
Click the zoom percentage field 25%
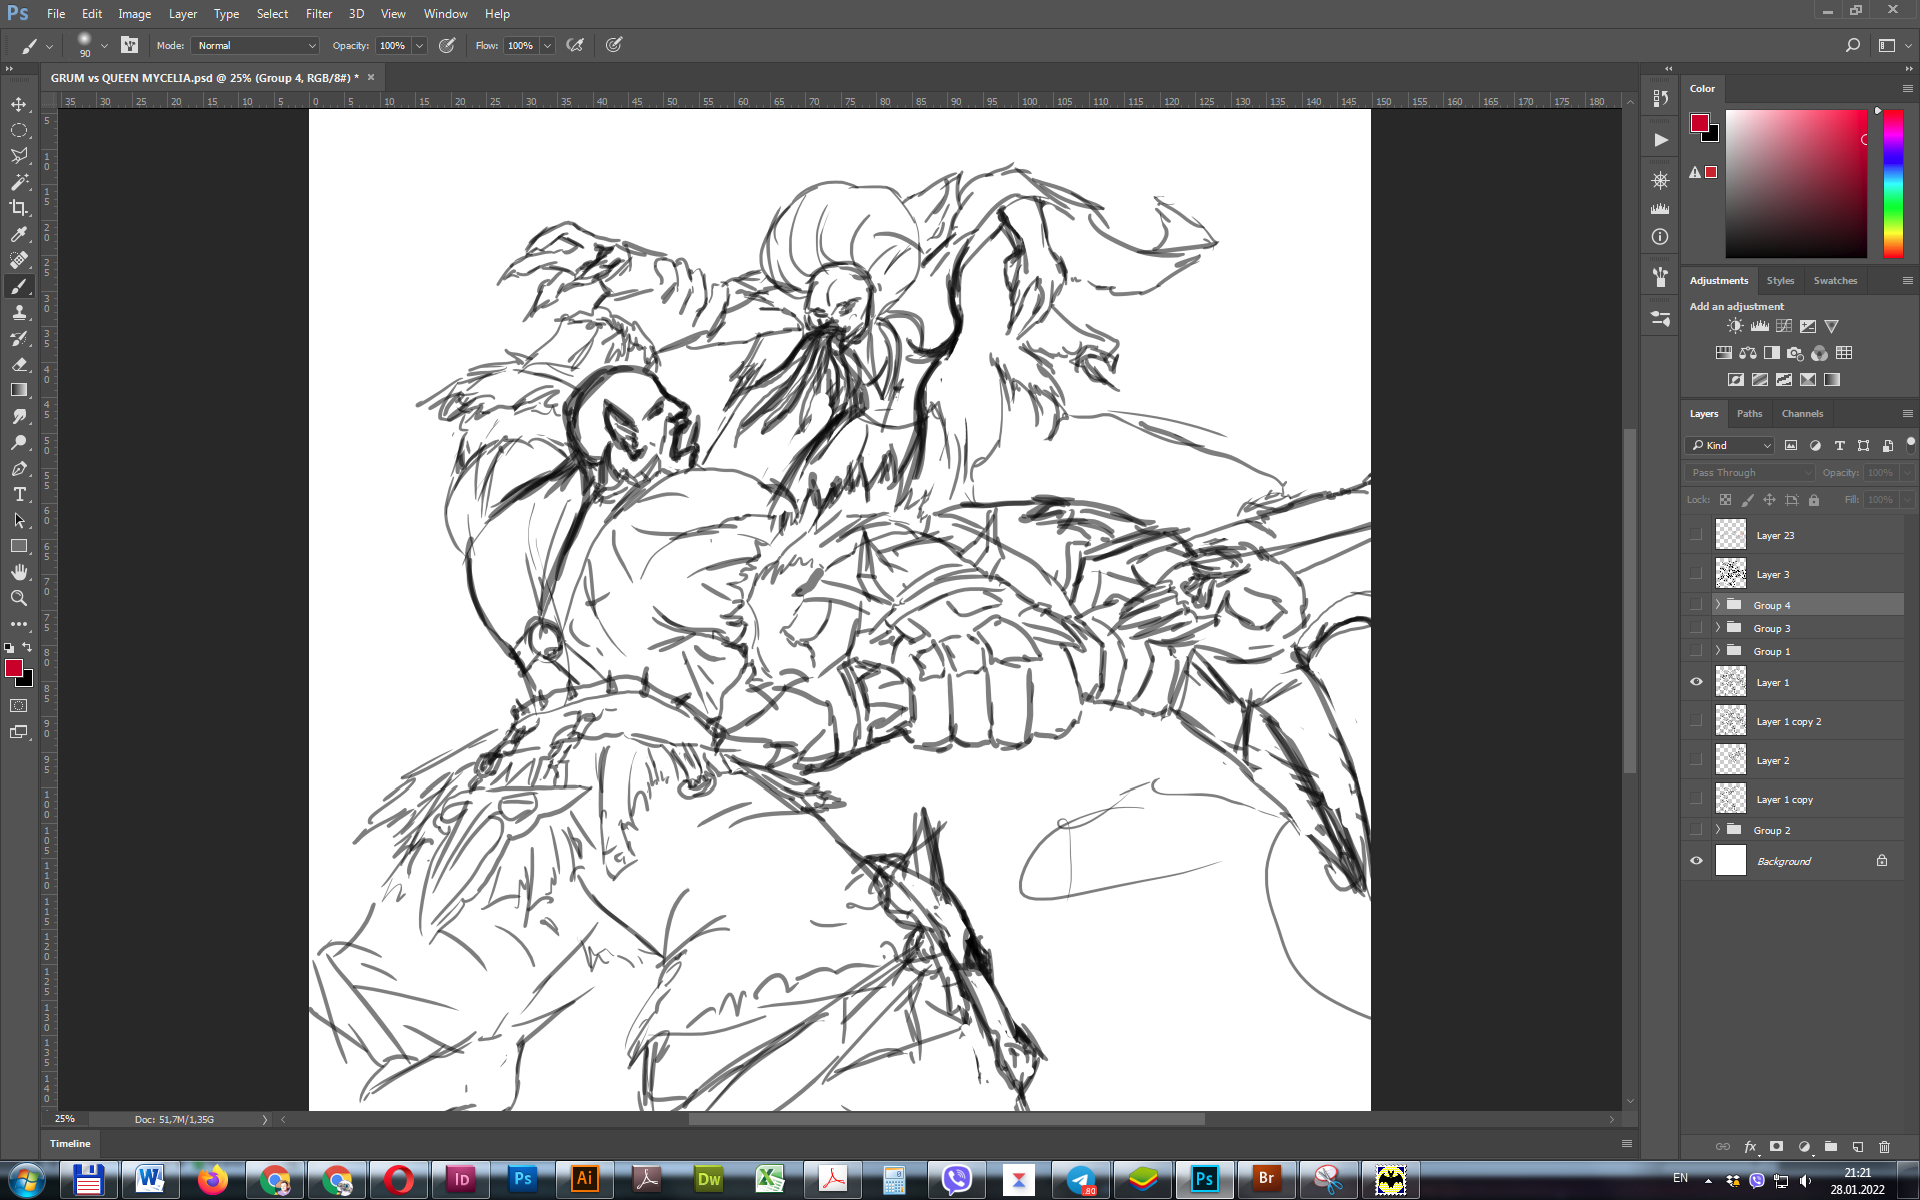point(66,1119)
